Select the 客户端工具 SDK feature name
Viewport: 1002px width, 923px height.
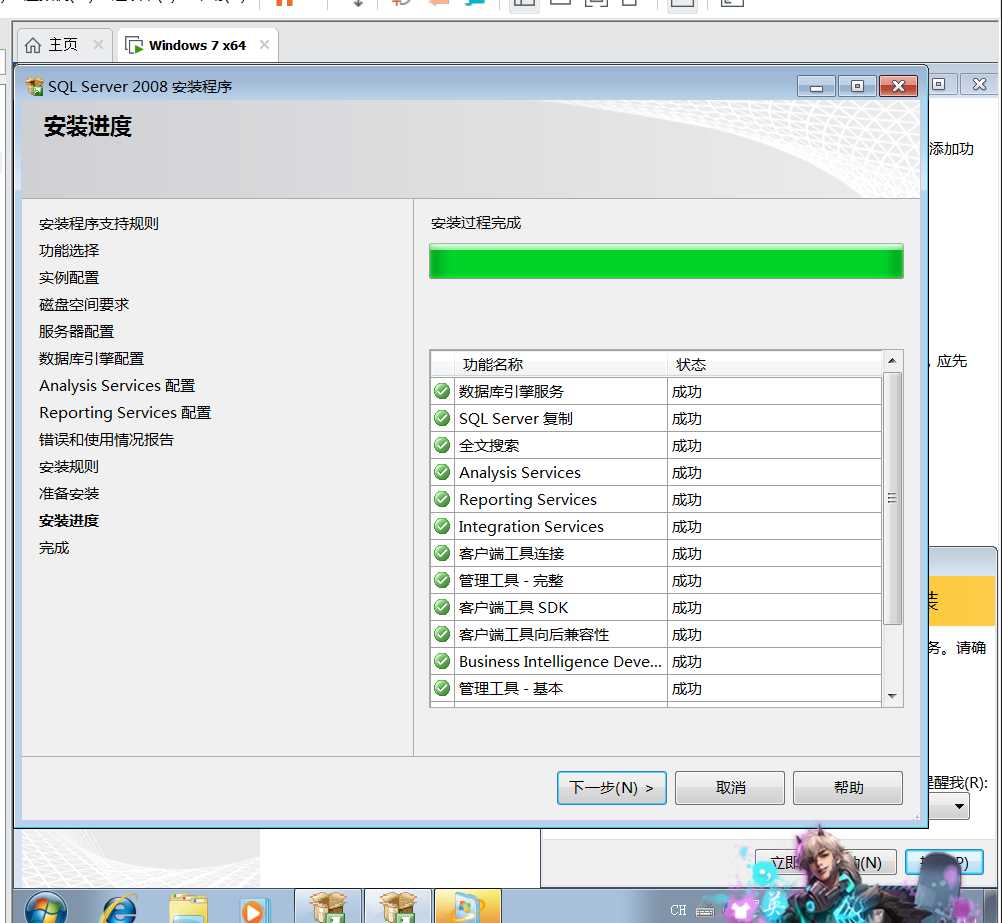[513, 607]
